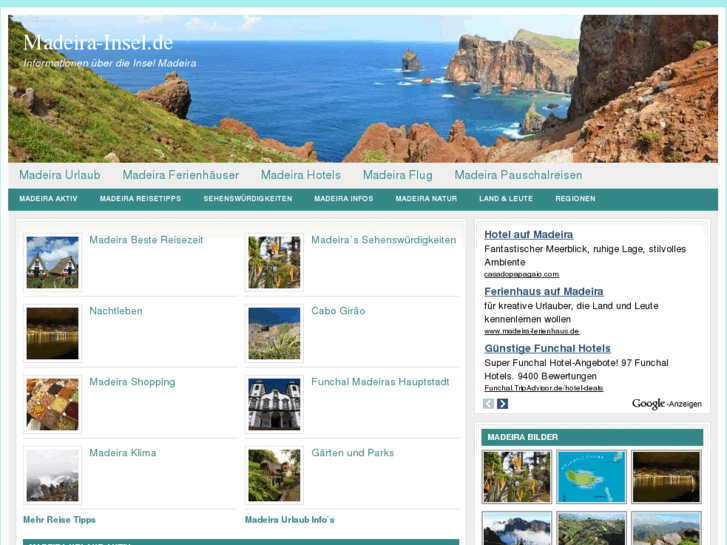This screenshot has width=727, height=545.
Task: Open the Nachtleben link
Action: coord(116,311)
